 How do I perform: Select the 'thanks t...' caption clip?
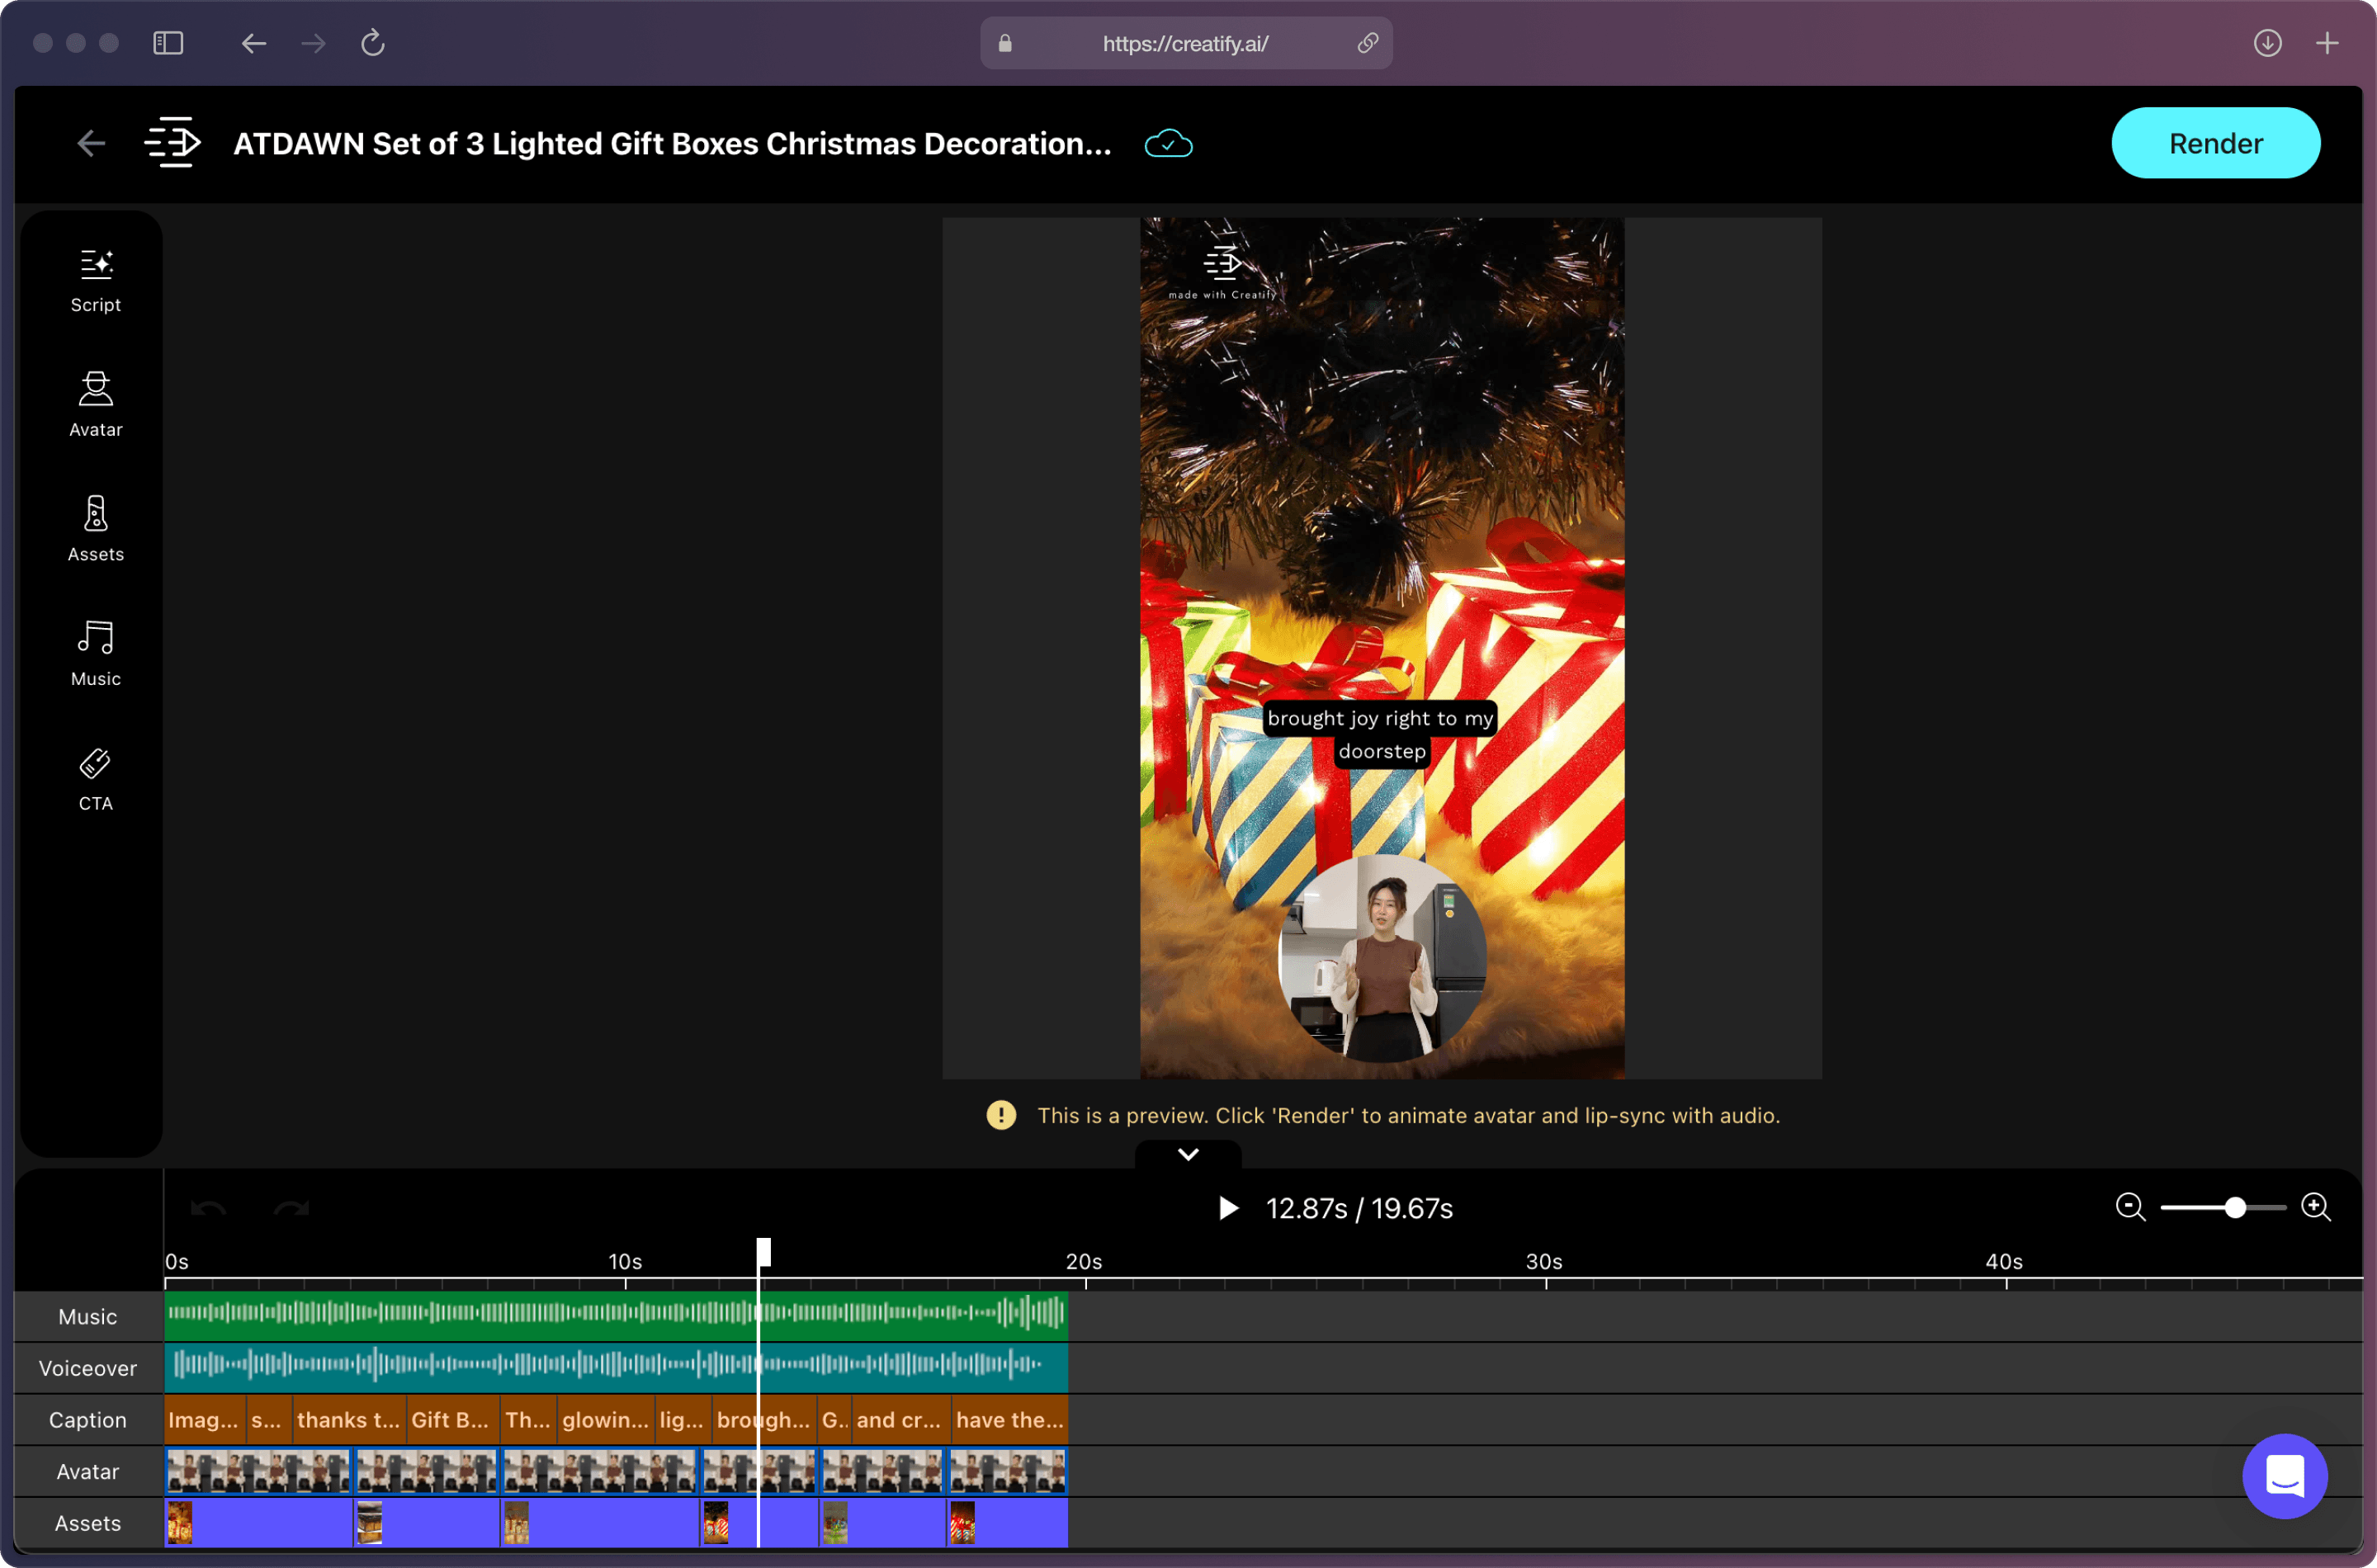pyautogui.click(x=348, y=1420)
